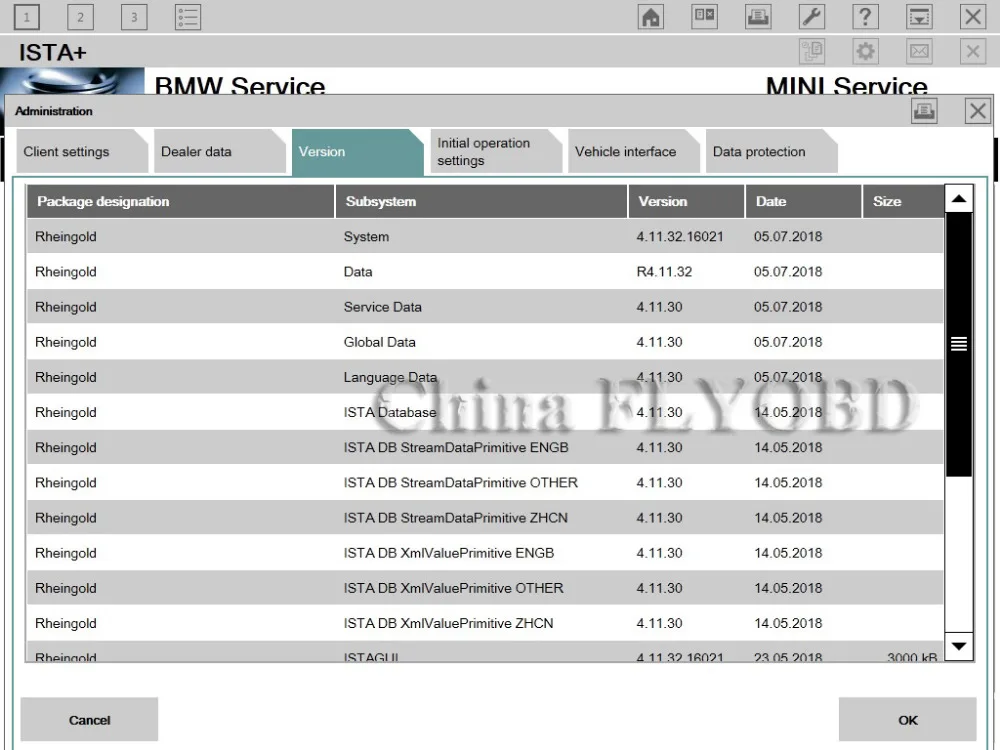Open the Vehicle interface tab
This screenshot has width=1000, height=750.
(x=633, y=152)
